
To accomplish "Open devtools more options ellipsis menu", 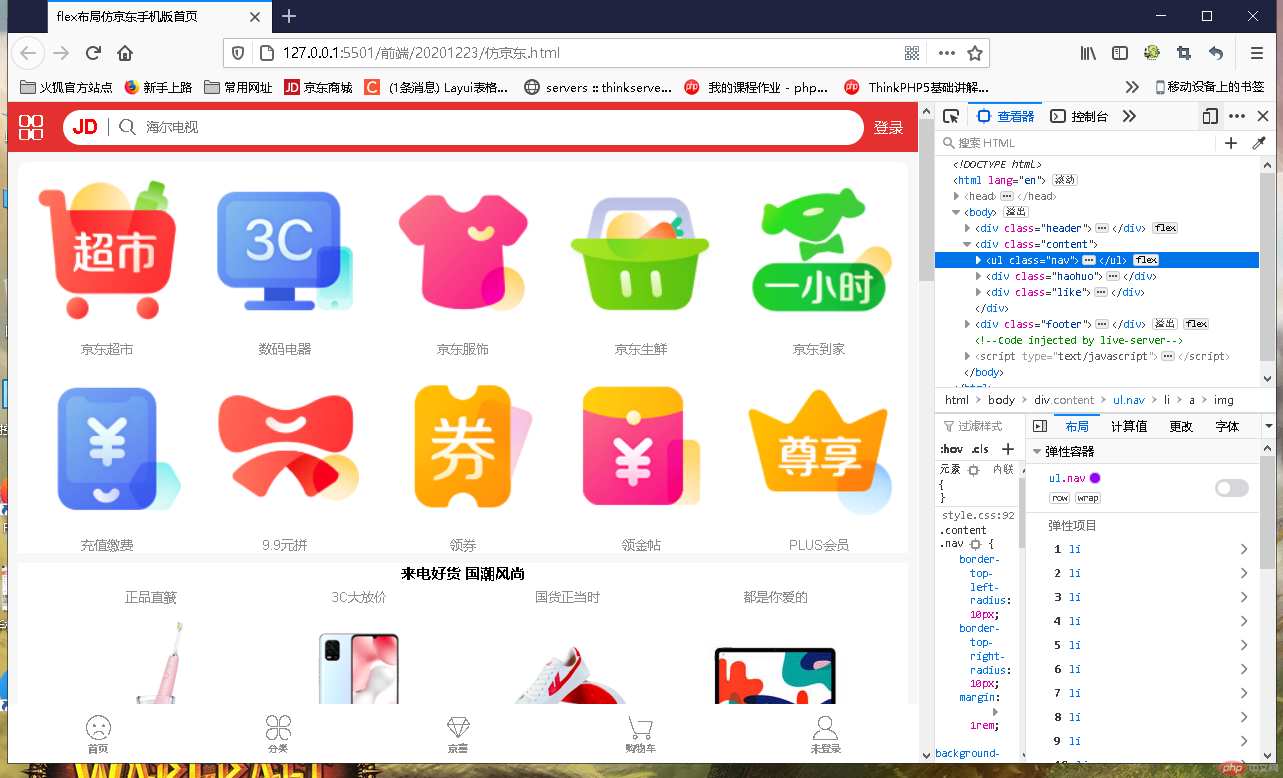I will 1237,116.
